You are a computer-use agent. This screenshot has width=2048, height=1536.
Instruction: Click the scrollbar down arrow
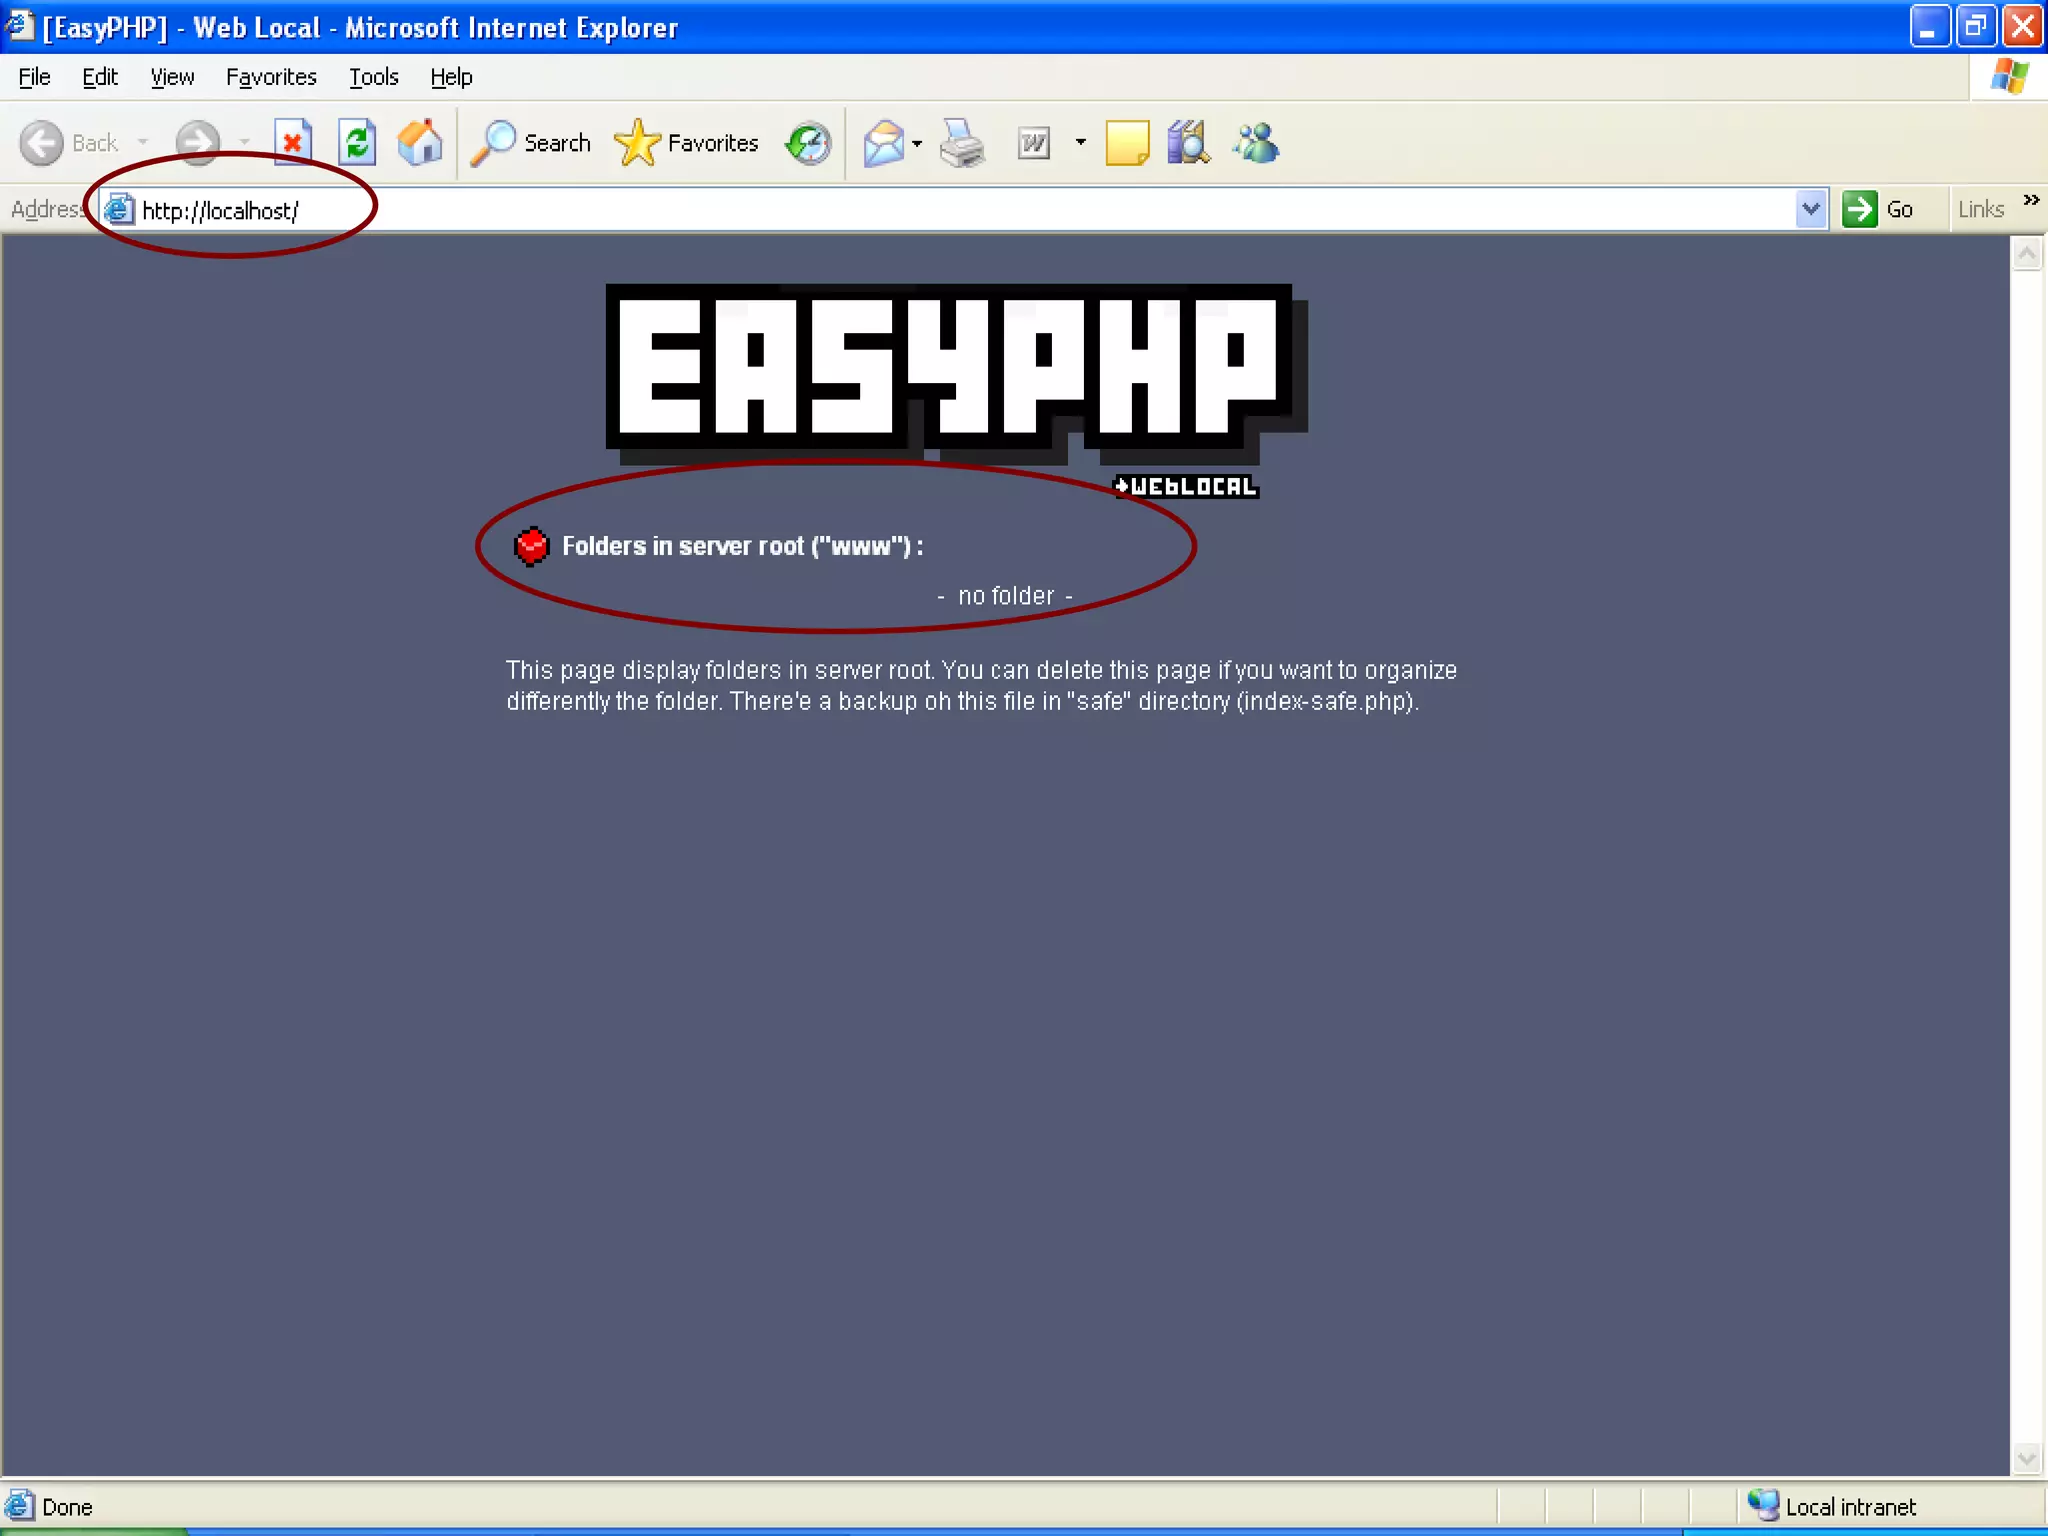point(2027,1458)
